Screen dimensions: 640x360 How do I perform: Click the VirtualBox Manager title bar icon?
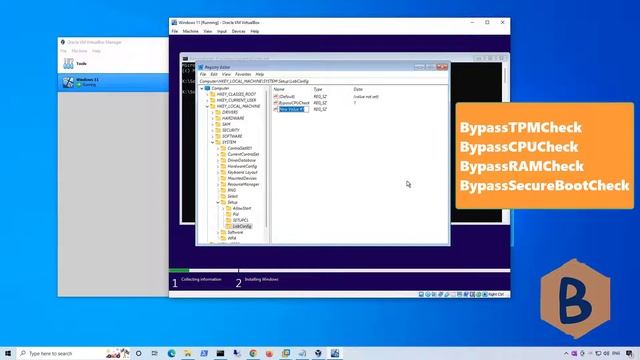coord(62,42)
